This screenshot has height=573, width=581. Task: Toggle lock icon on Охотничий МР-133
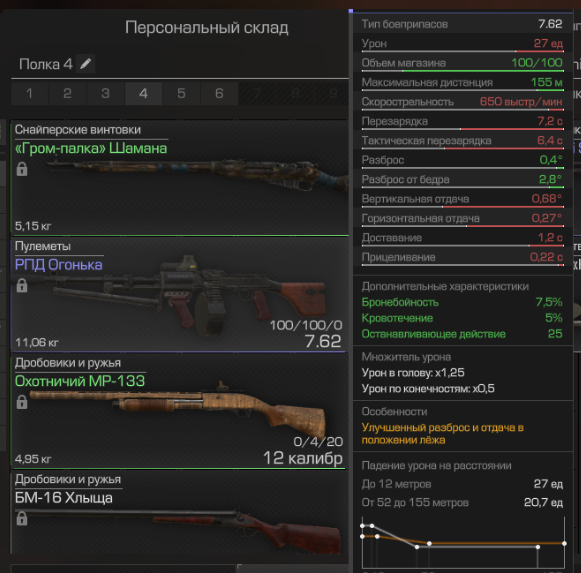(22, 402)
